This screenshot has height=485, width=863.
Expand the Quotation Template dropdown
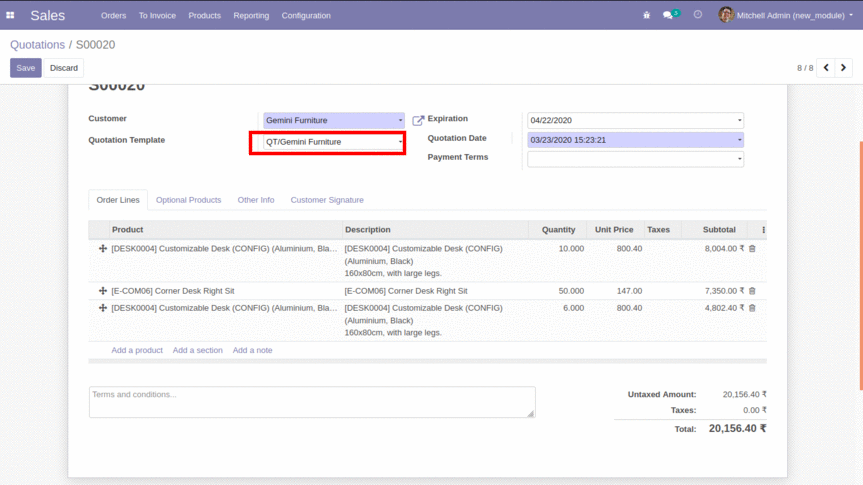[x=400, y=142]
